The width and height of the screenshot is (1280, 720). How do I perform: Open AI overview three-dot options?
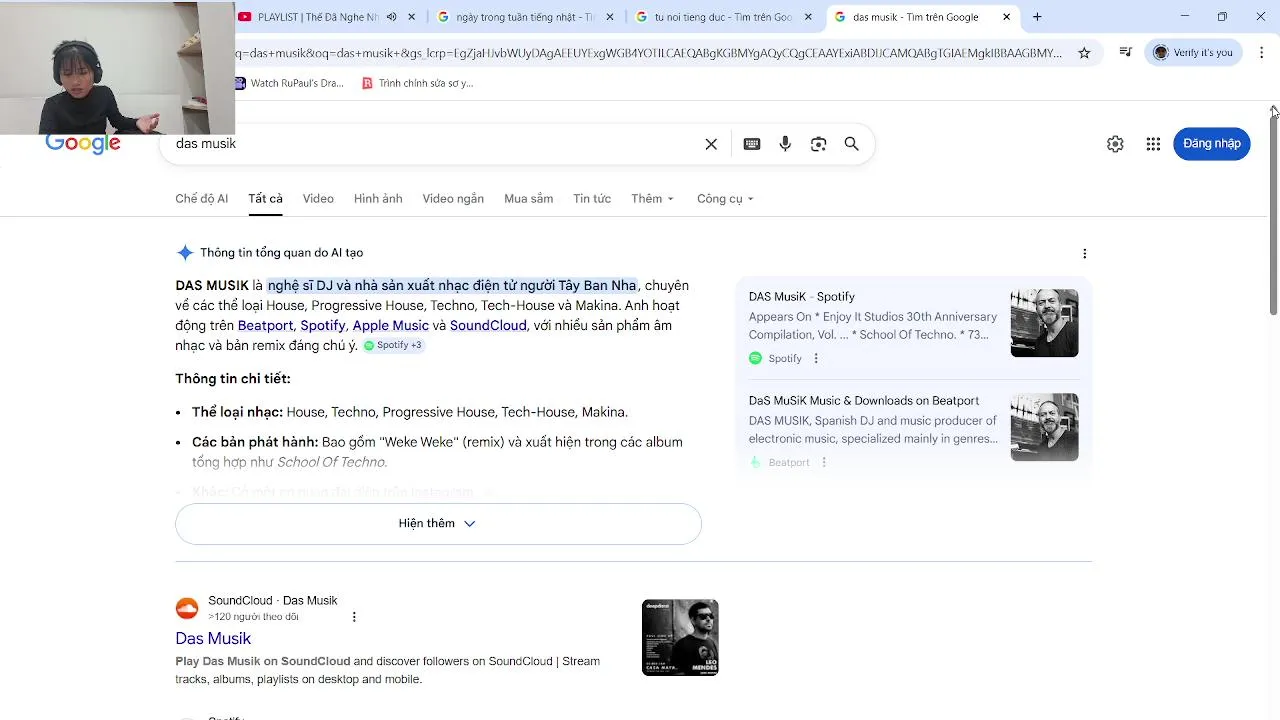tap(1084, 254)
